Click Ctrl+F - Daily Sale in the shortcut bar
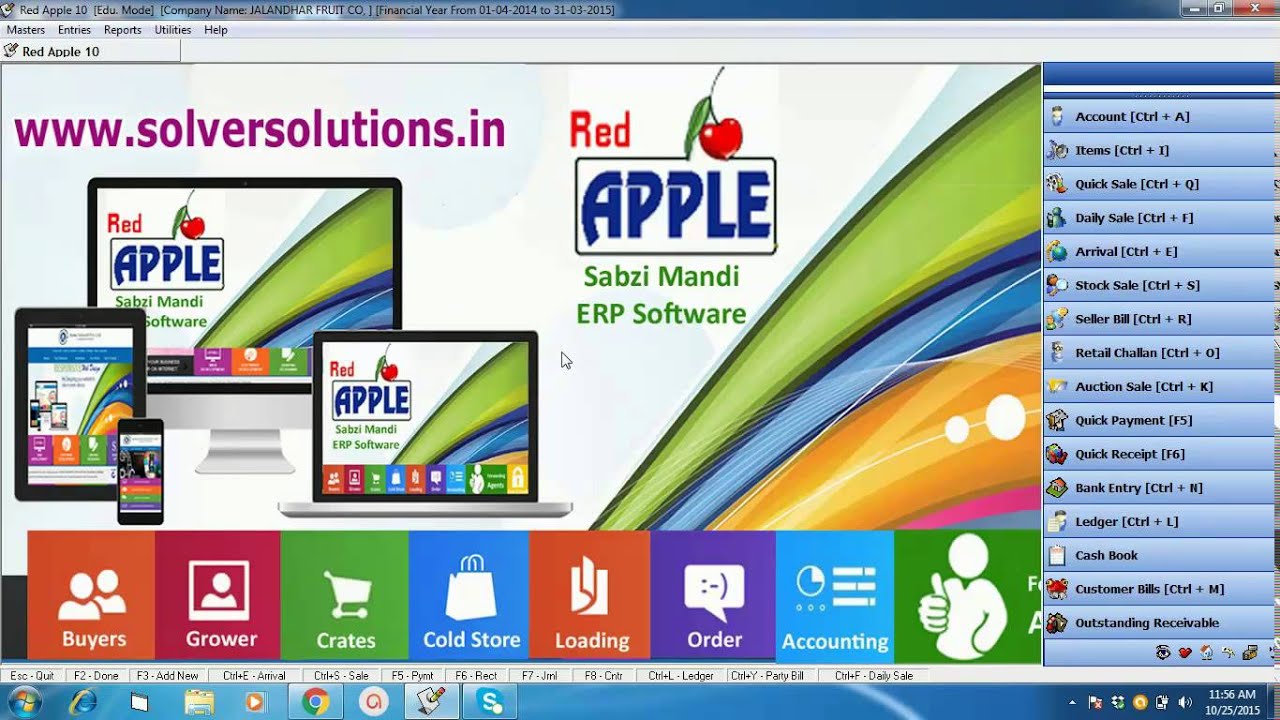 tap(873, 676)
